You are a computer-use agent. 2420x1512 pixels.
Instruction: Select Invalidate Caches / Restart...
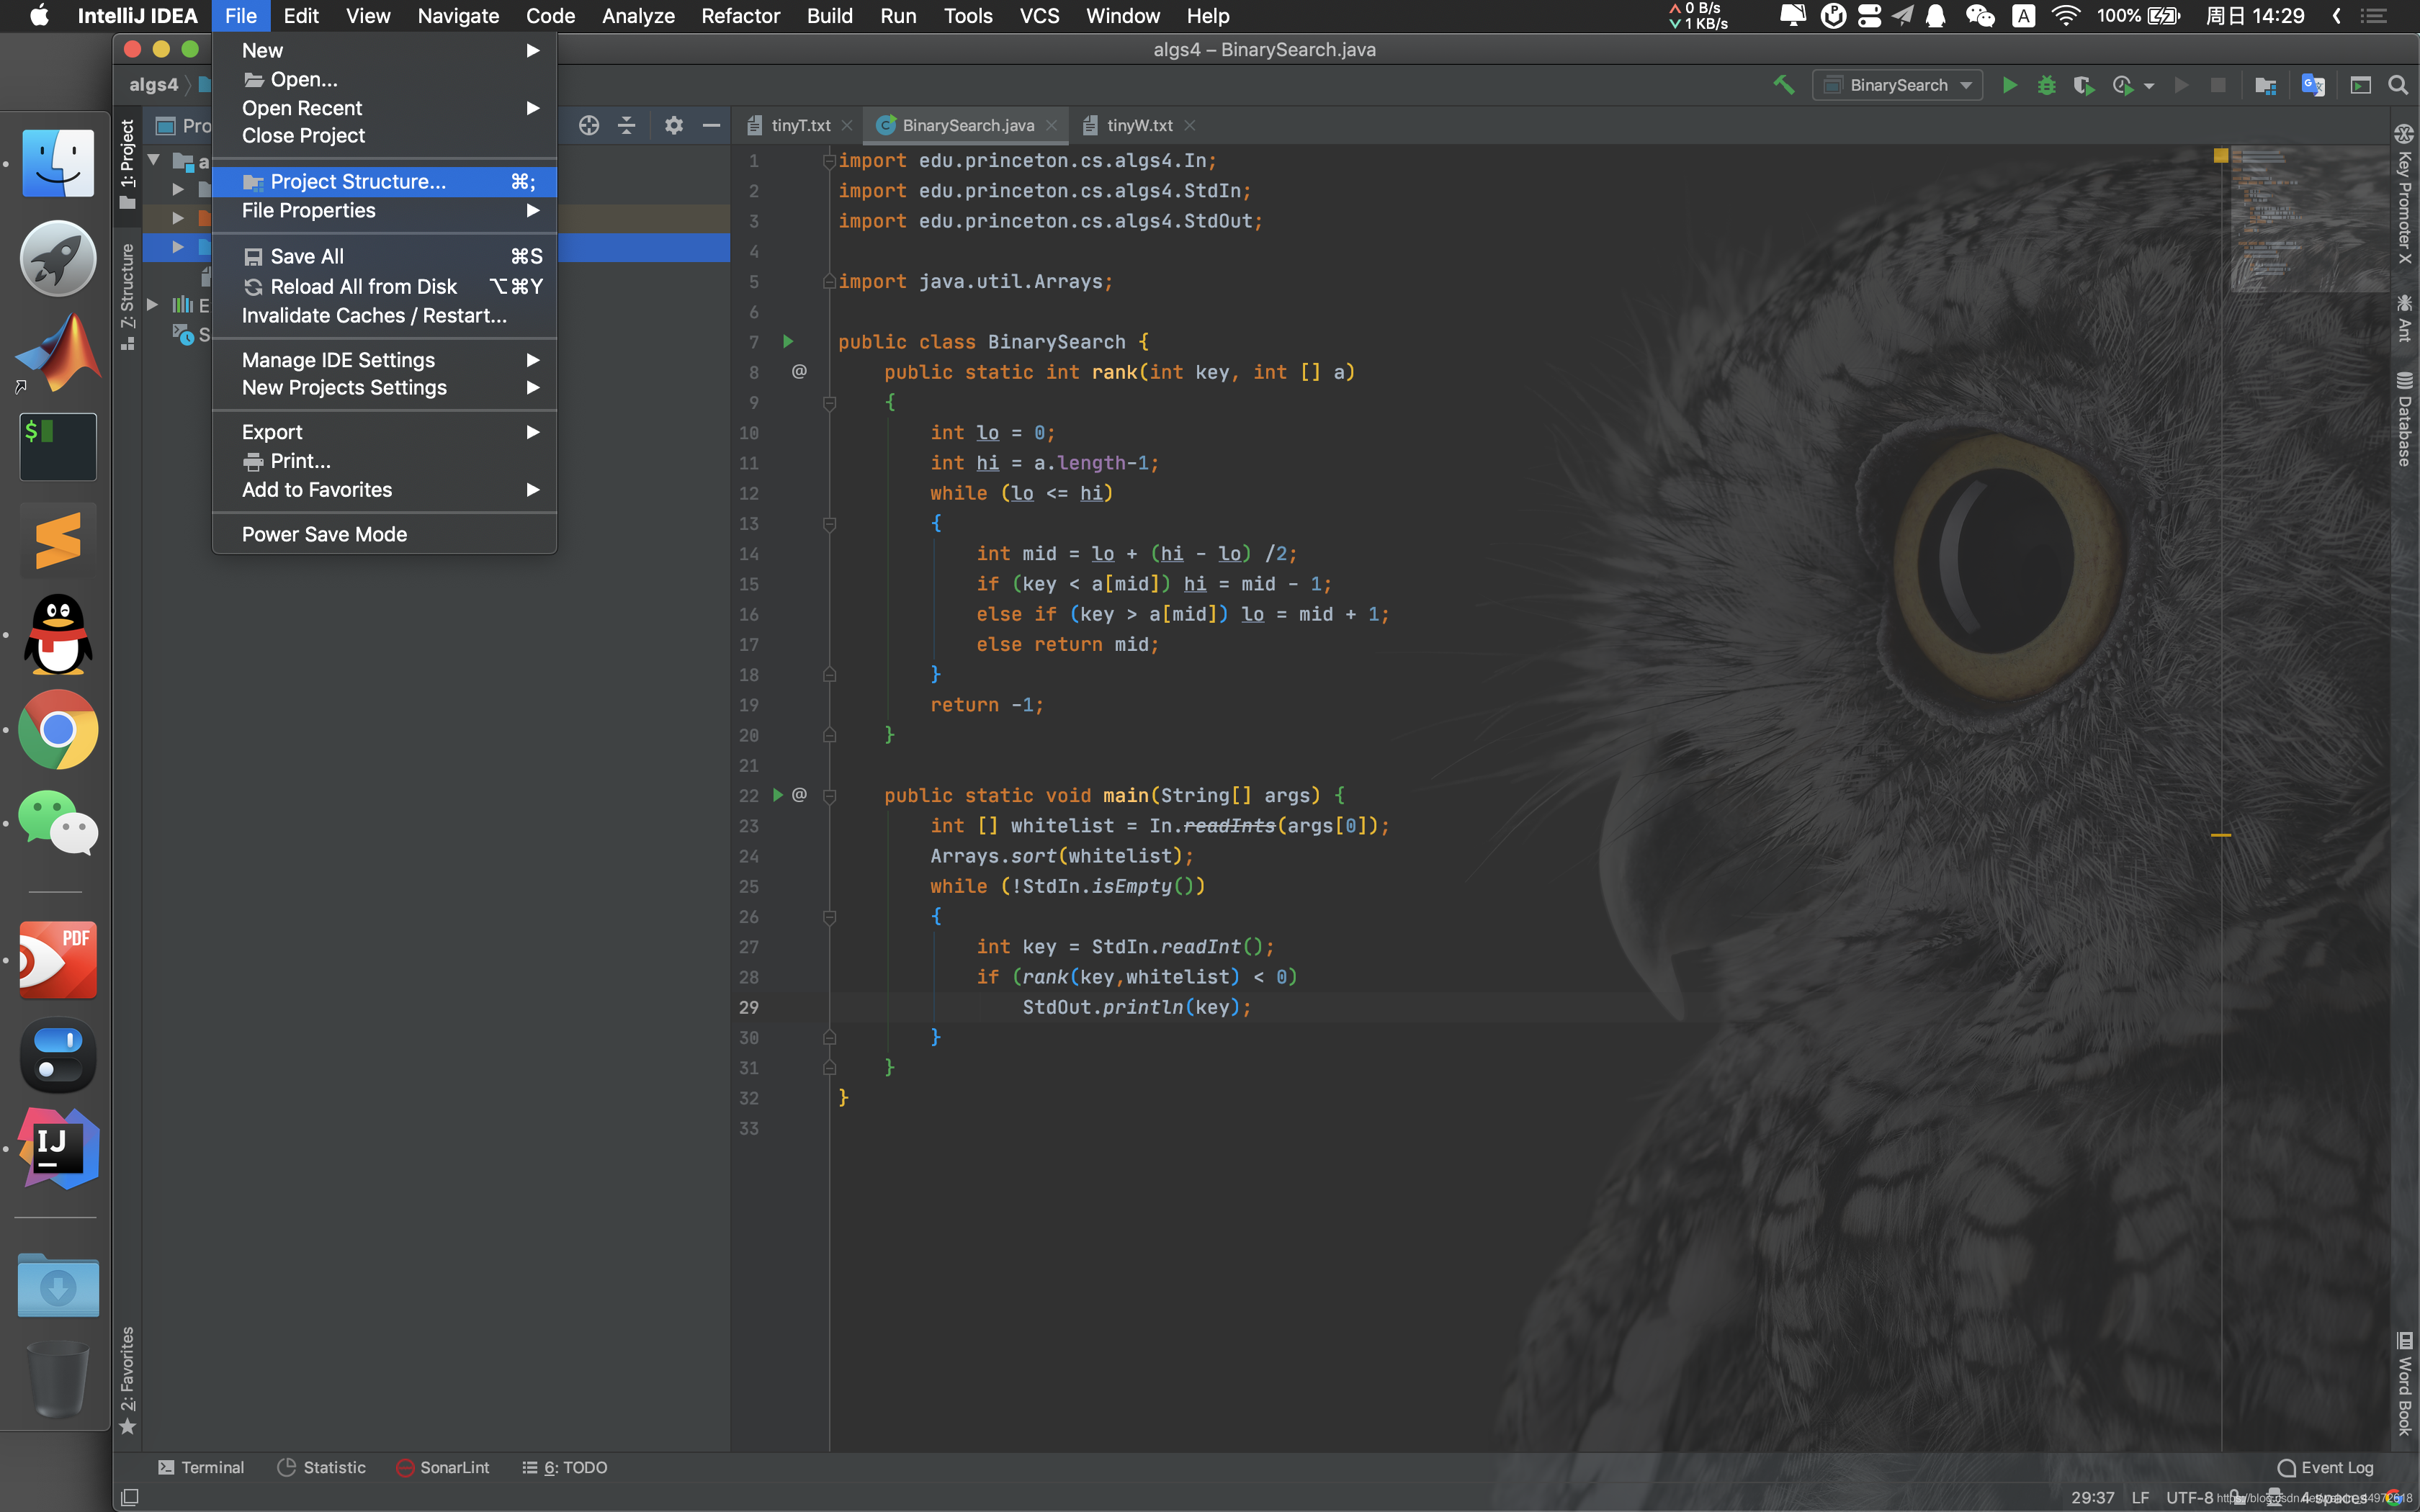384,315
